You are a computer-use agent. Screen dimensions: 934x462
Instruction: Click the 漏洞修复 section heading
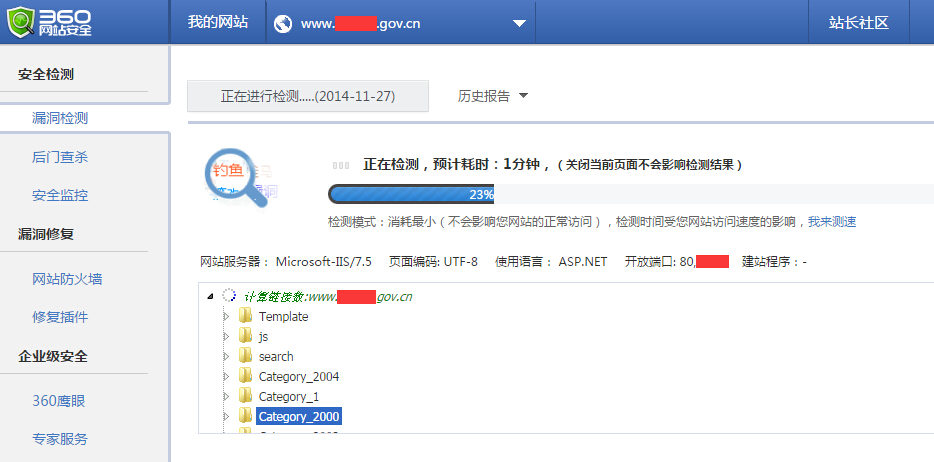[x=46, y=234]
